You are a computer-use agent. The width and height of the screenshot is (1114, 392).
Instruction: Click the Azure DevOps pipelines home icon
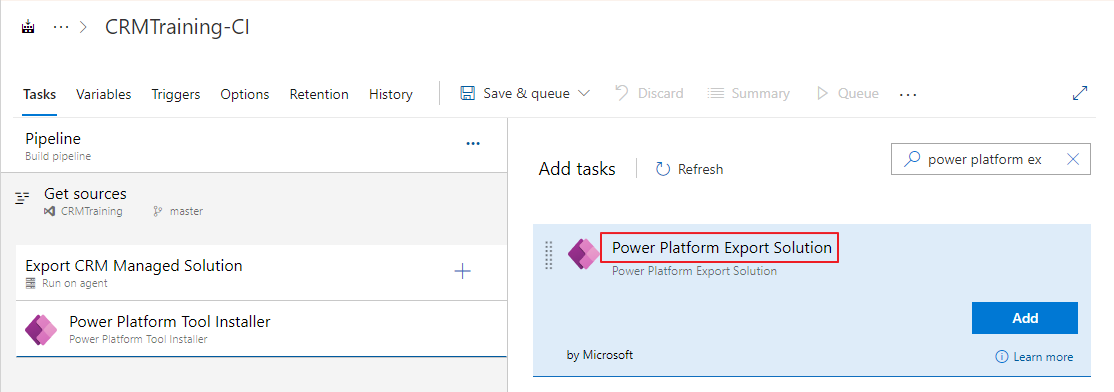[28, 28]
